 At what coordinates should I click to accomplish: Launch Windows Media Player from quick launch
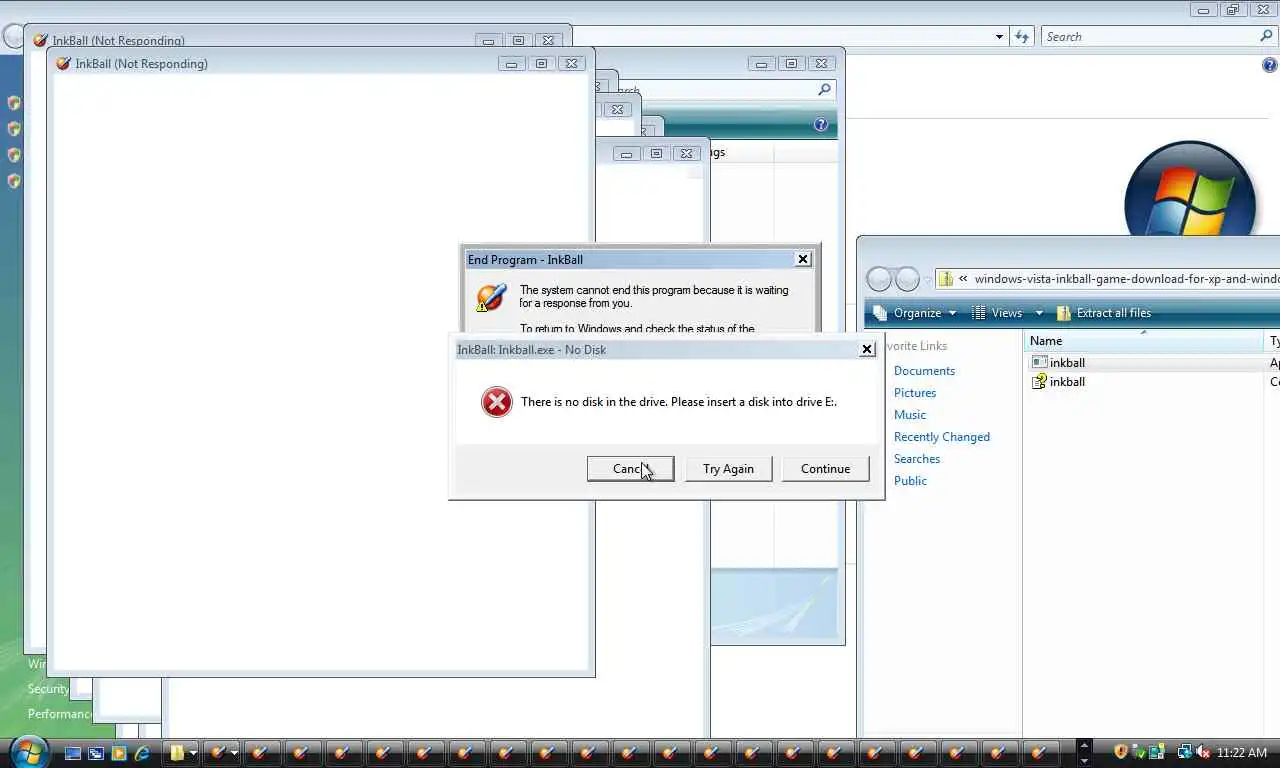pyautogui.click(x=119, y=753)
